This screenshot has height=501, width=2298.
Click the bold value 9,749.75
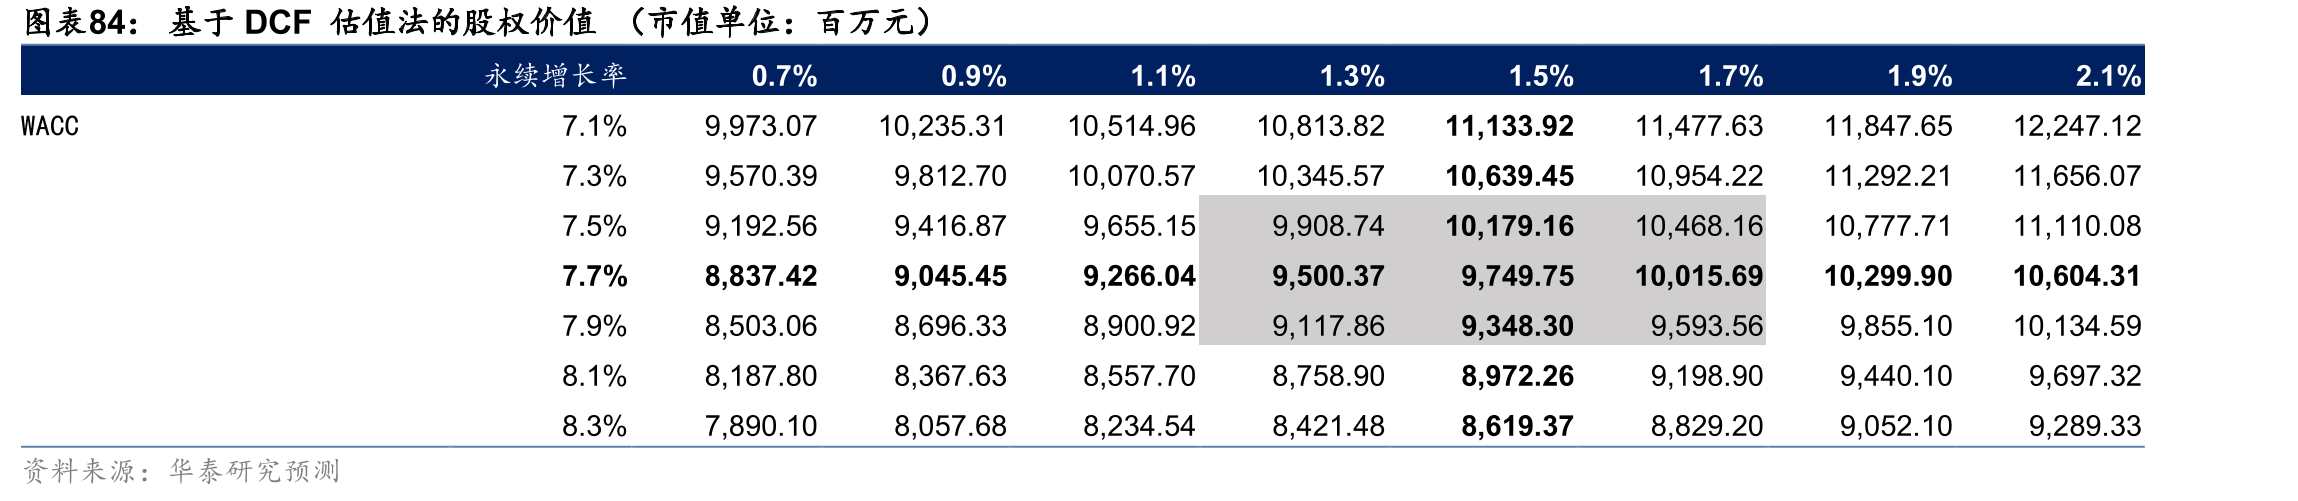click(x=1517, y=276)
